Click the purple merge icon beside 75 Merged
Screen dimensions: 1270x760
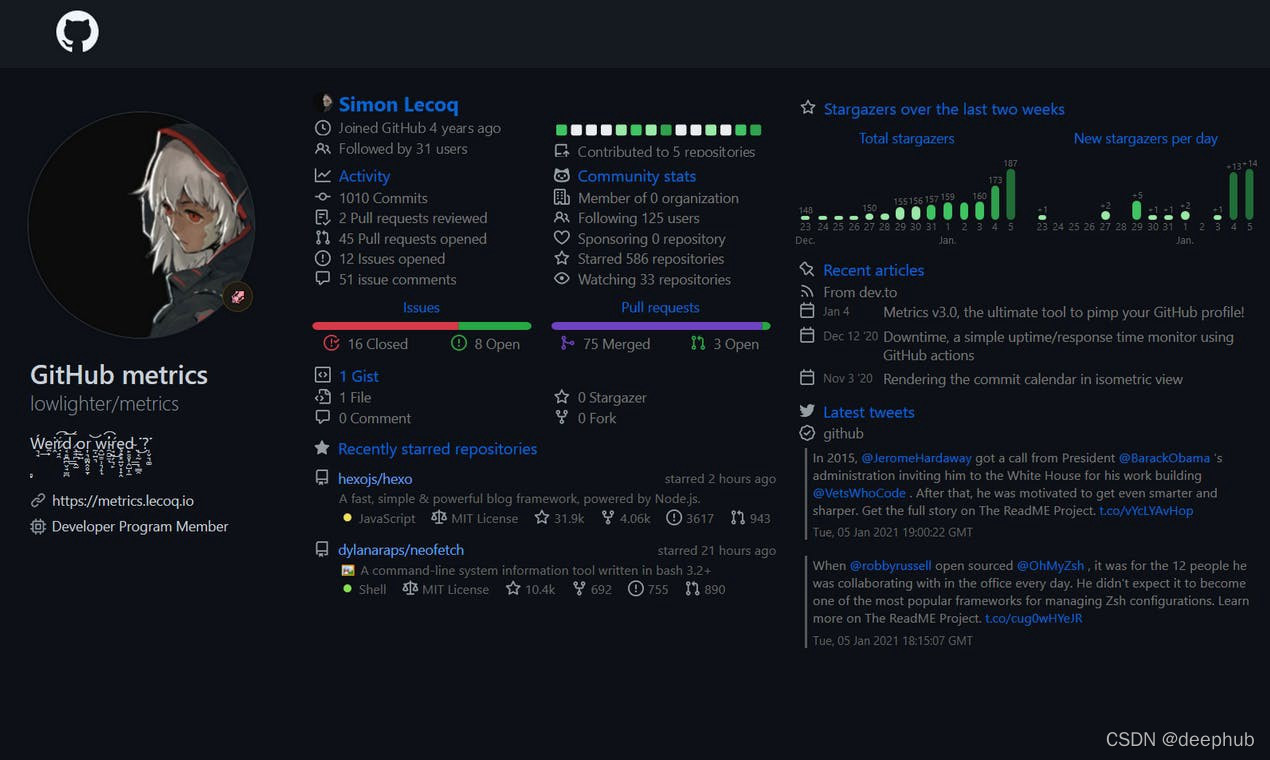point(567,343)
